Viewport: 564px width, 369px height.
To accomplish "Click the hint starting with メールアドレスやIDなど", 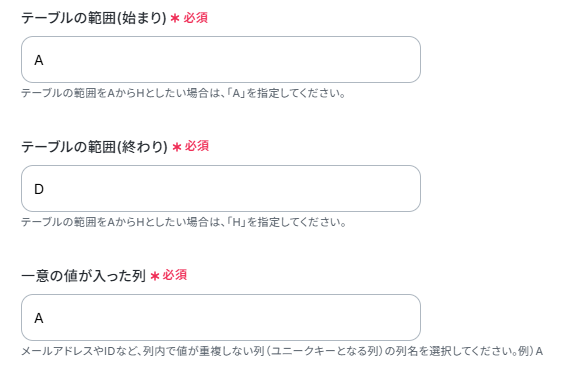I will [282, 351].
